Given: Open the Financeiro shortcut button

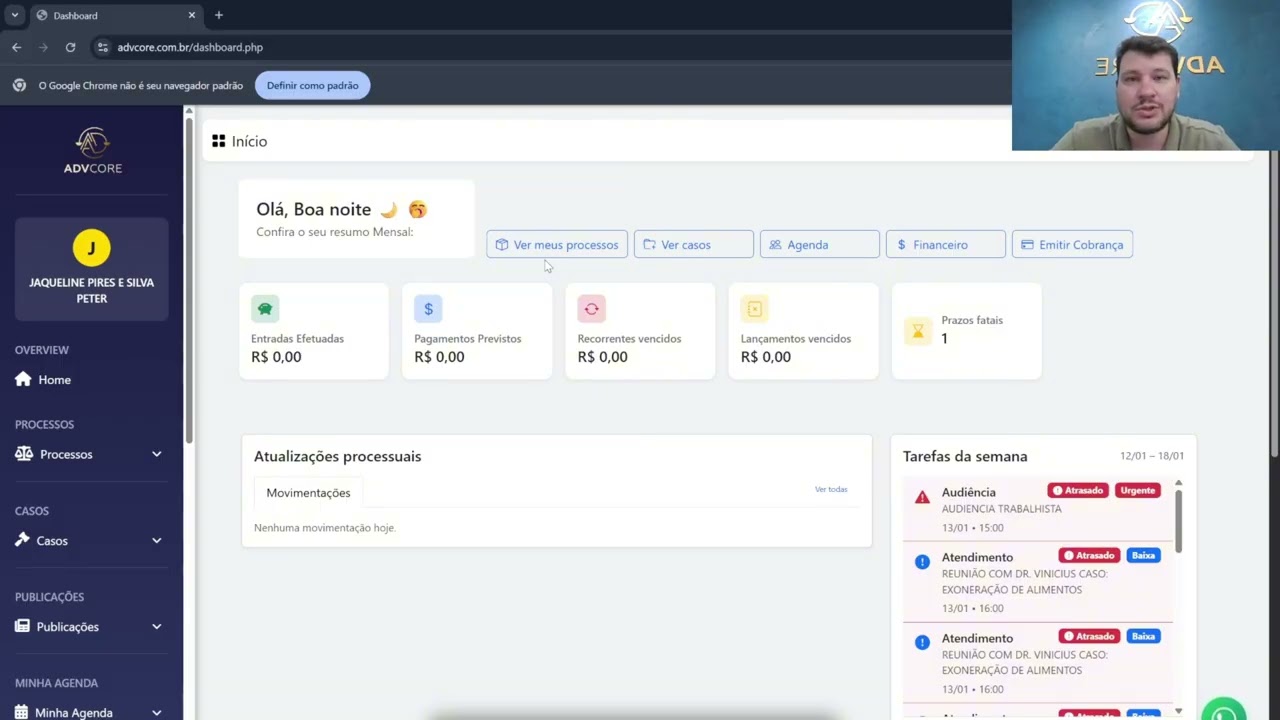Looking at the screenshot, I should tap(946, 245).
